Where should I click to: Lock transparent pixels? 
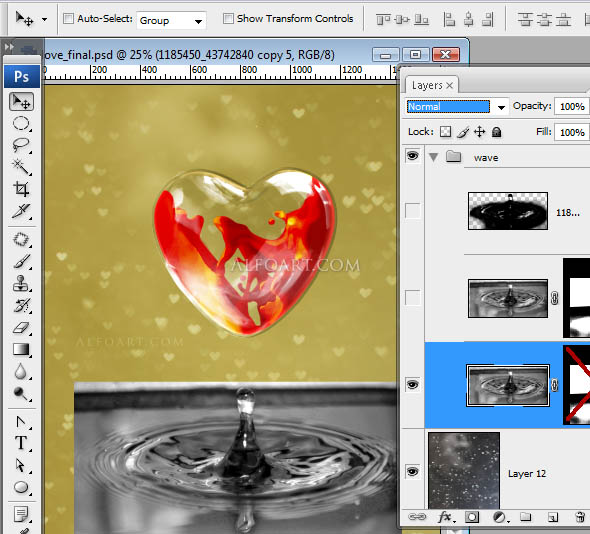446,132
